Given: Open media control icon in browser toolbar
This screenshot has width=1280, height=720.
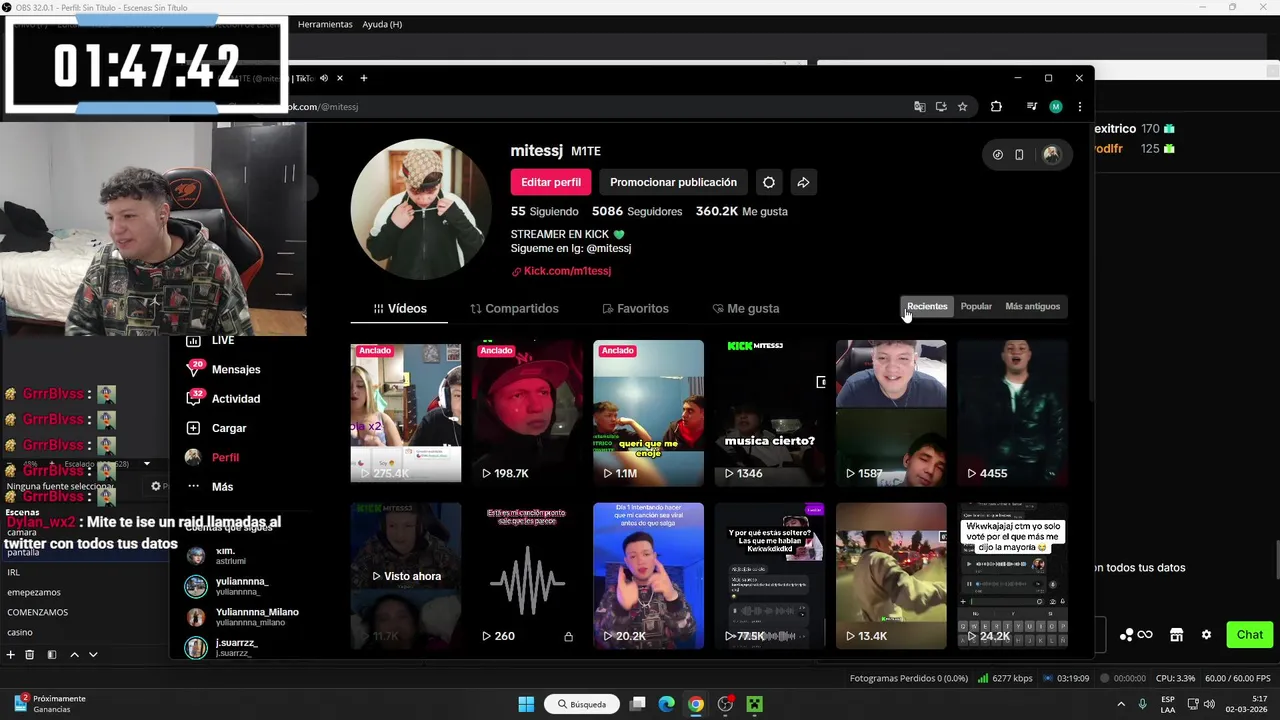Looking at the screenshot, I should [1032, 107].
